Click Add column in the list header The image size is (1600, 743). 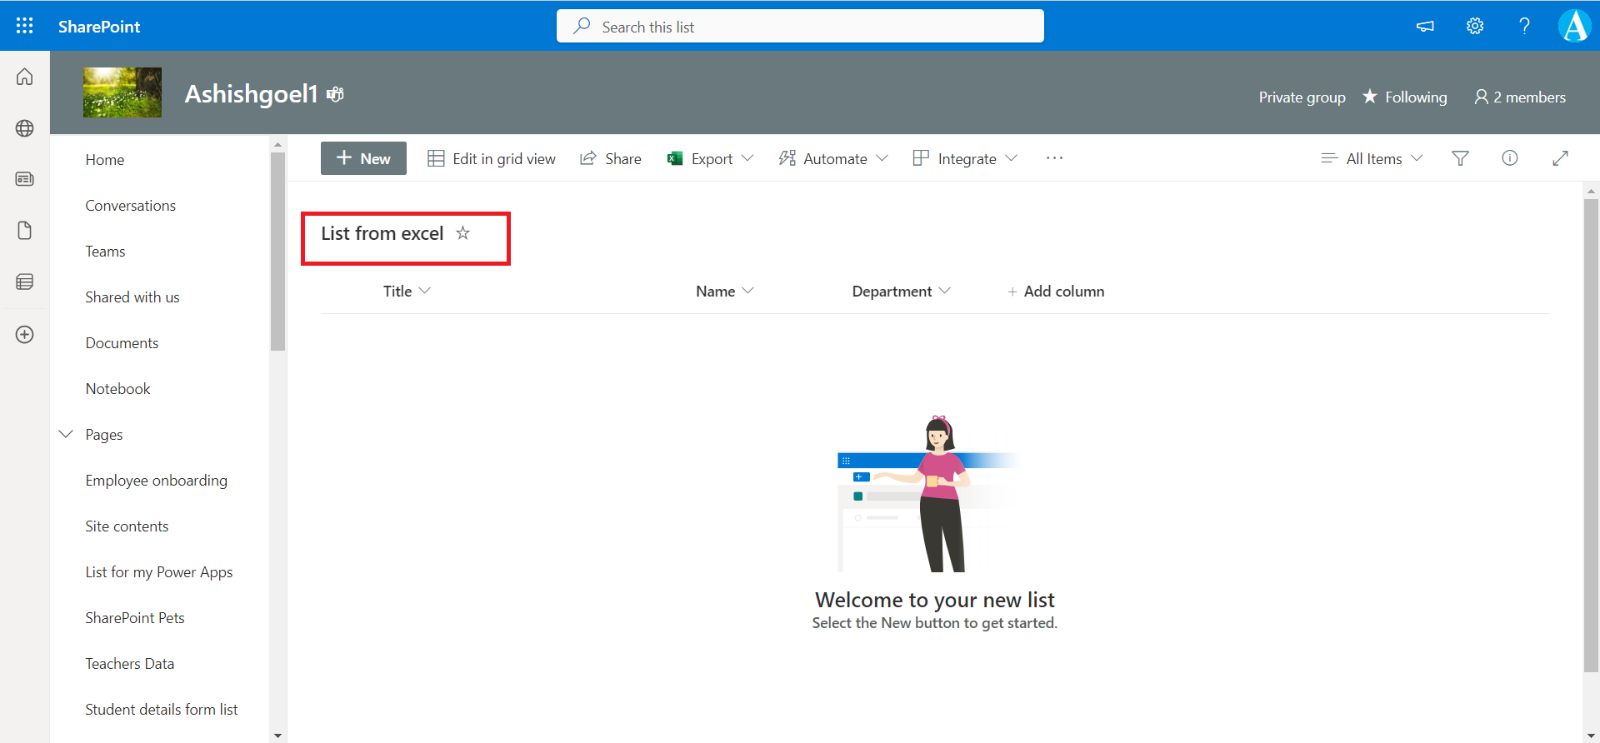point(1056,291)
